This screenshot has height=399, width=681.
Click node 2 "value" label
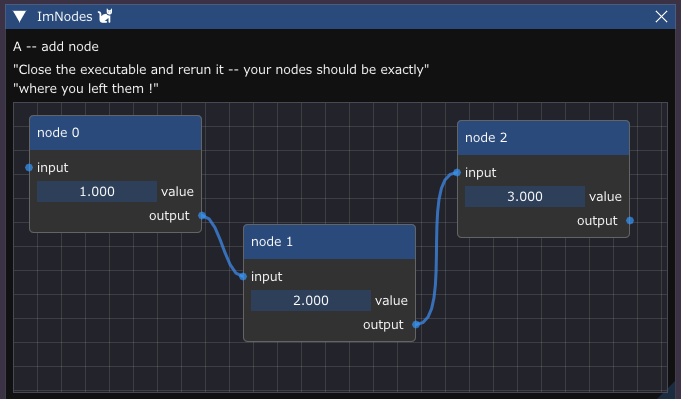click(x=605, y=197)
